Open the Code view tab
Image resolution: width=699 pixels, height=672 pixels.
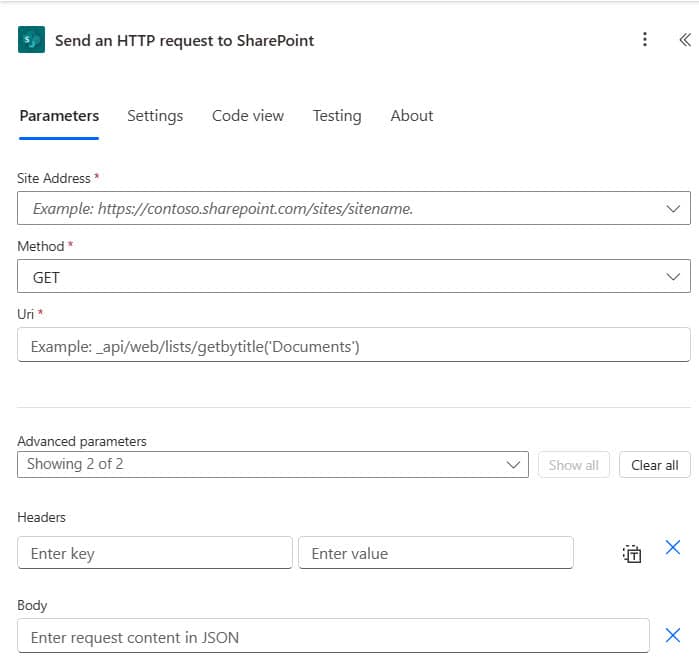pyautogui.click(x=248, y=116)
